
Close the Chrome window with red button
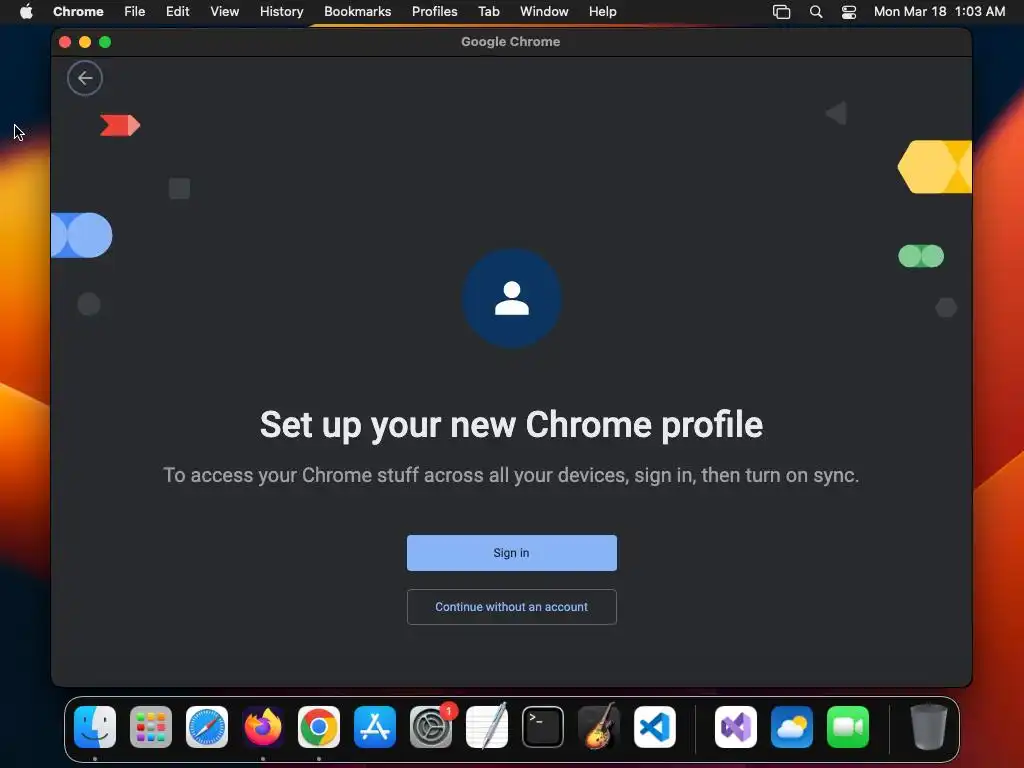click(x=65, y=42)
